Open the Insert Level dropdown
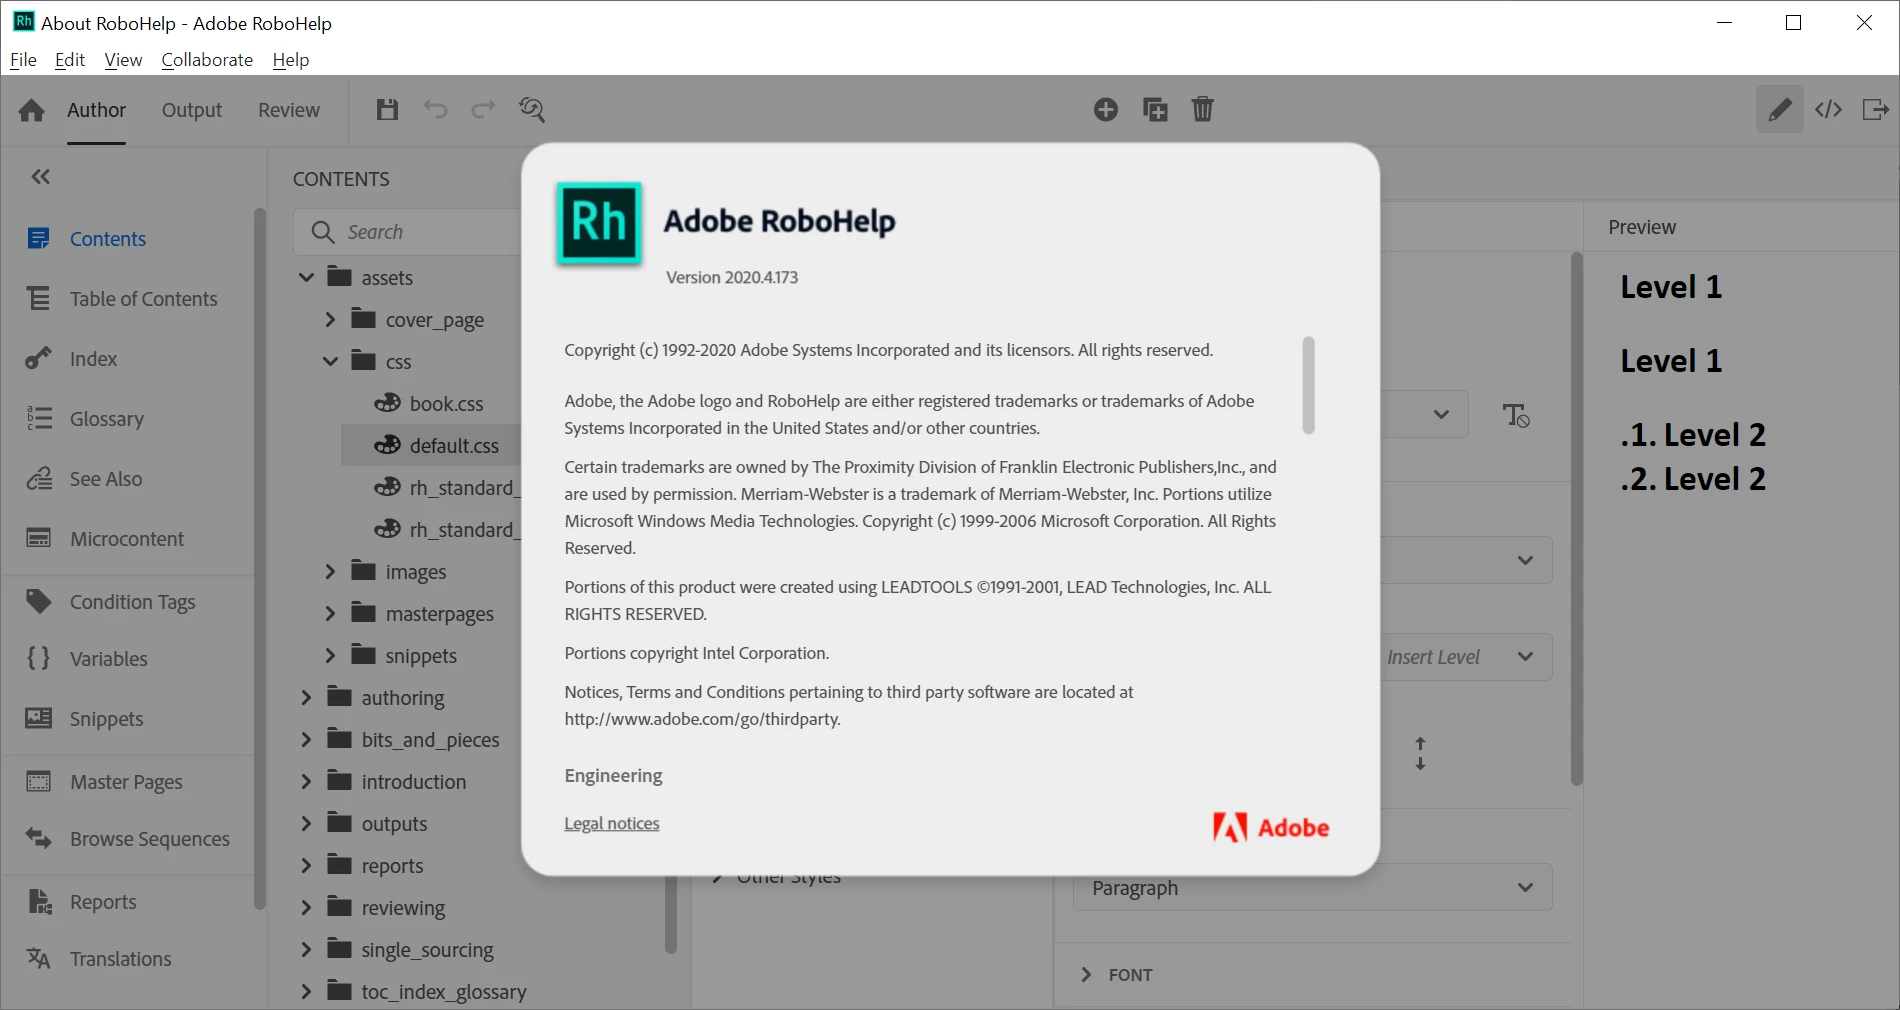This screenshot has height=1010, width=1900. (1466, 657)
